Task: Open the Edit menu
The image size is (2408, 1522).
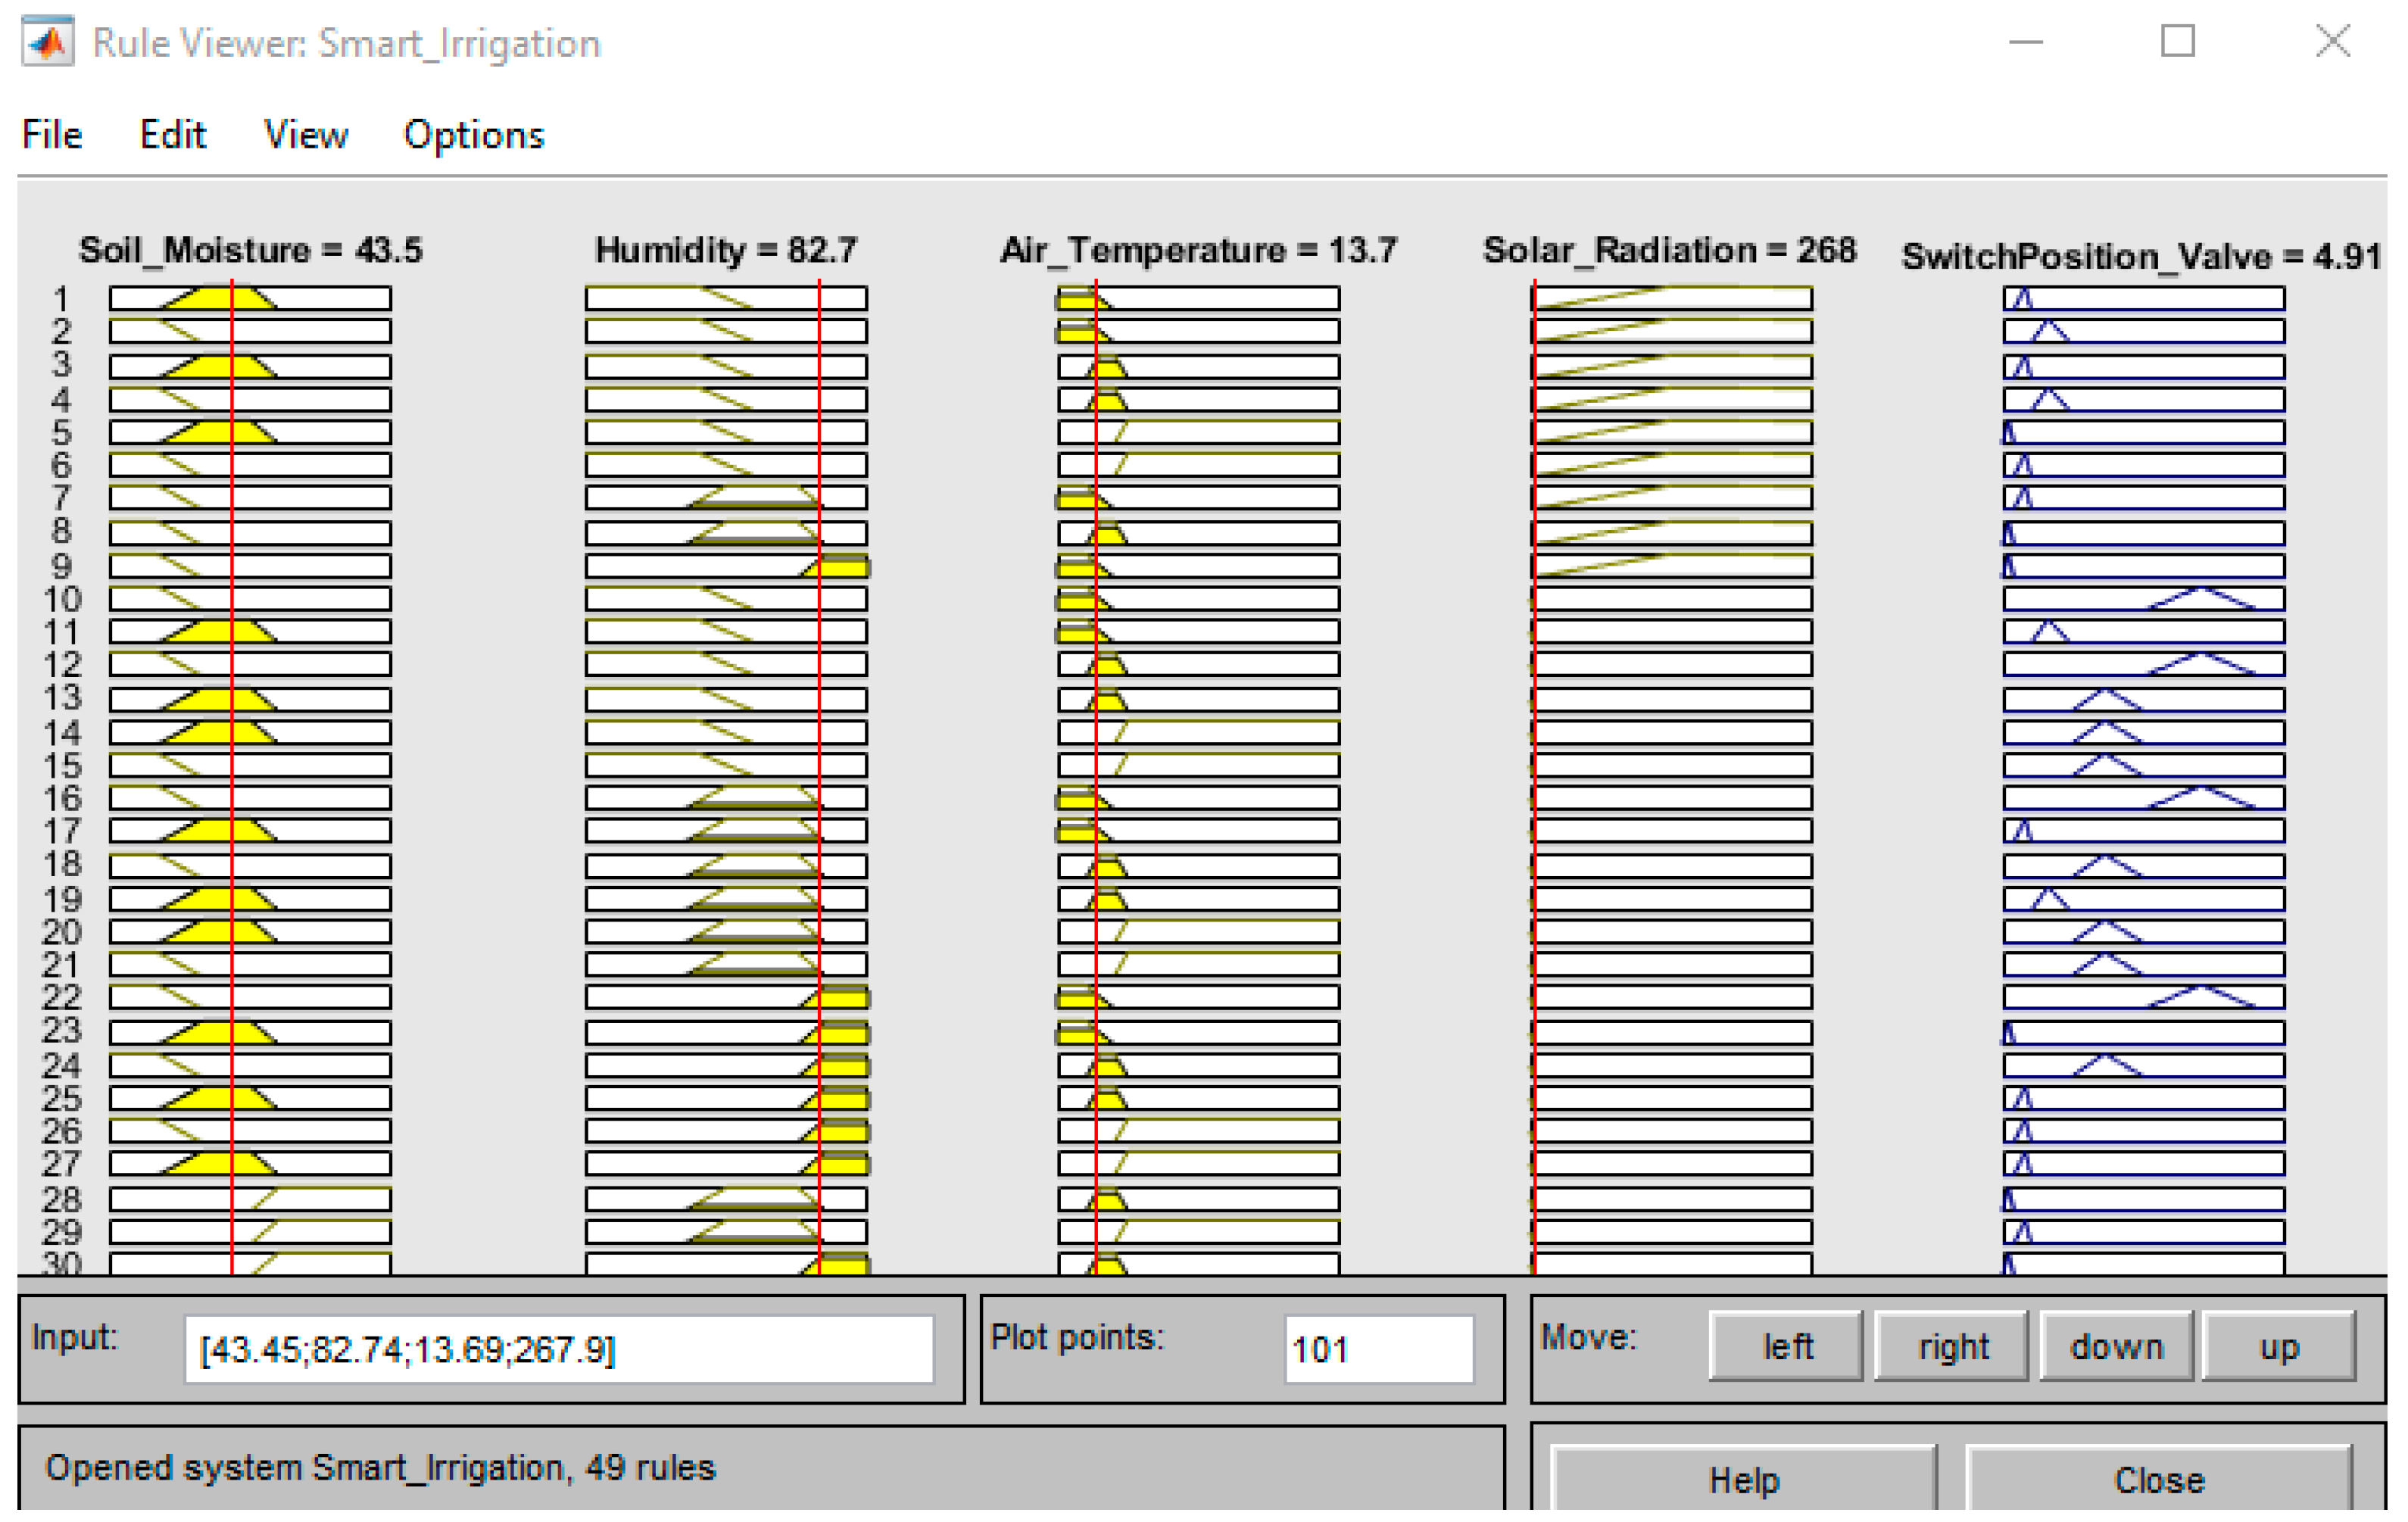Action: click(172, 134)
